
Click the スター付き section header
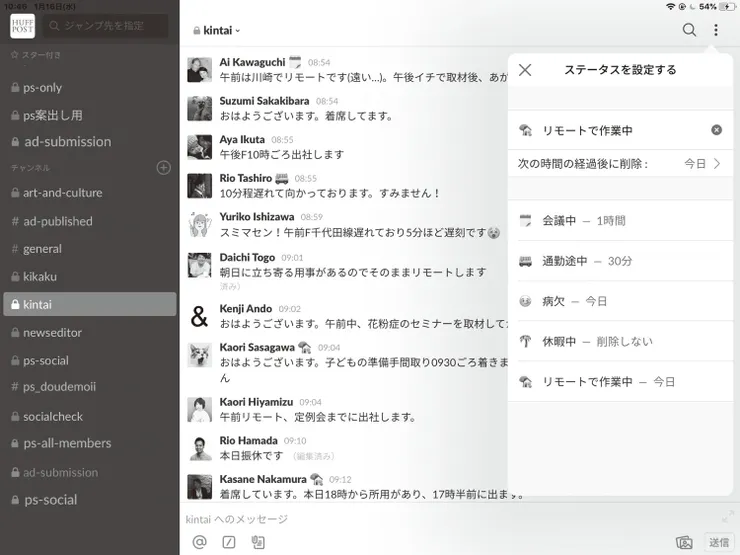pyautogui.click(x=36, y=55)
